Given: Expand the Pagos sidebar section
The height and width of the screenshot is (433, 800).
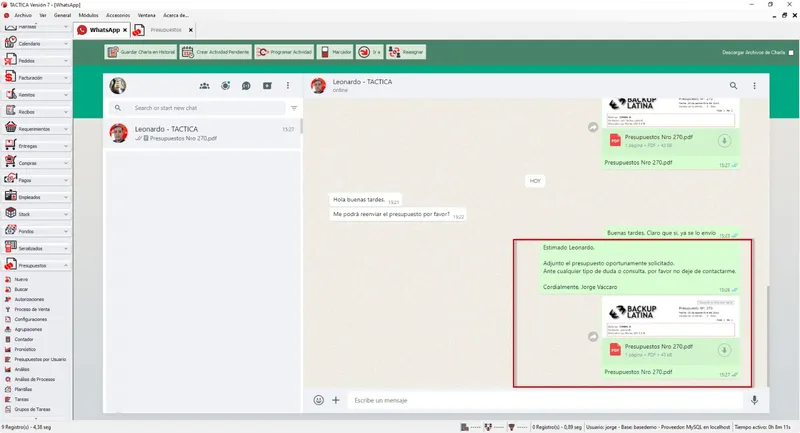Looking at the screenshot, I should [x=36, y=180].
